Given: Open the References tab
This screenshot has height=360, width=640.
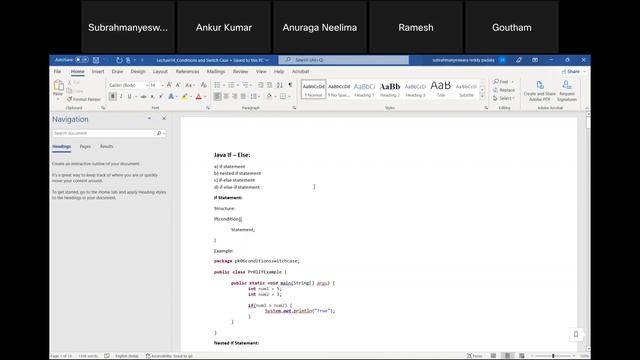Looking at the screenshot, I should point(187,71).
